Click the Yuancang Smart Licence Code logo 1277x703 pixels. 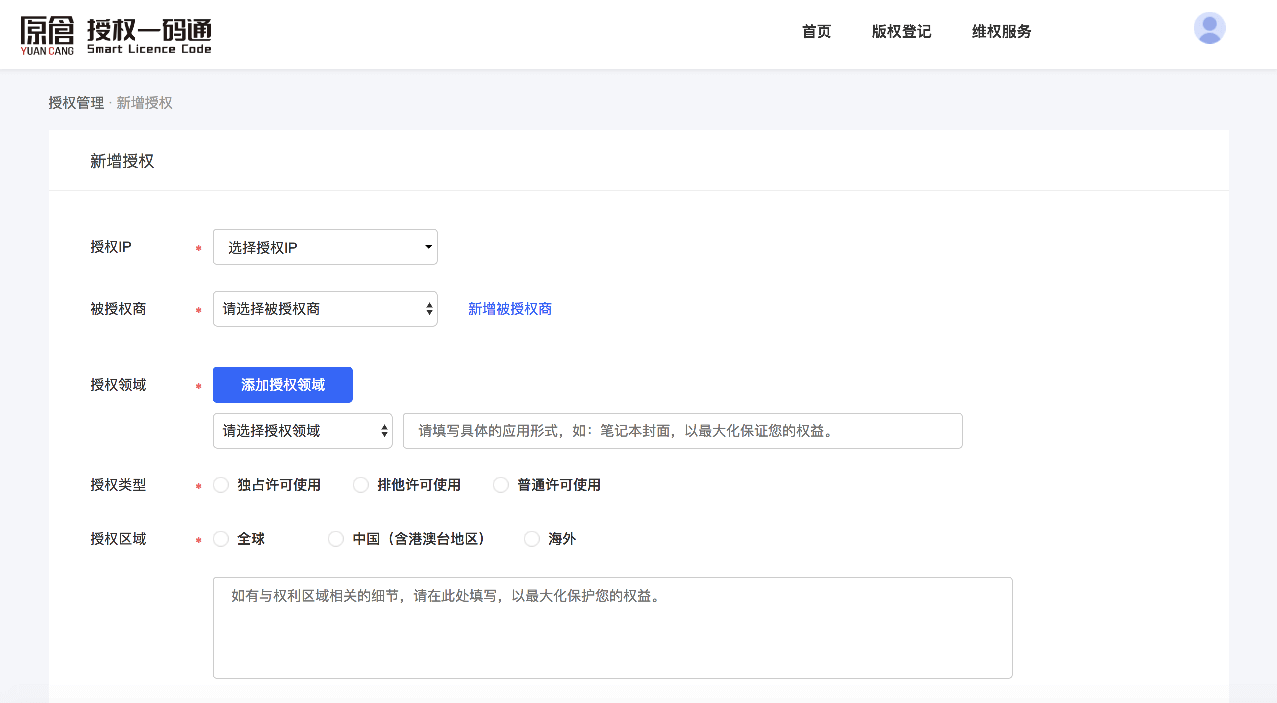point(116,35)
